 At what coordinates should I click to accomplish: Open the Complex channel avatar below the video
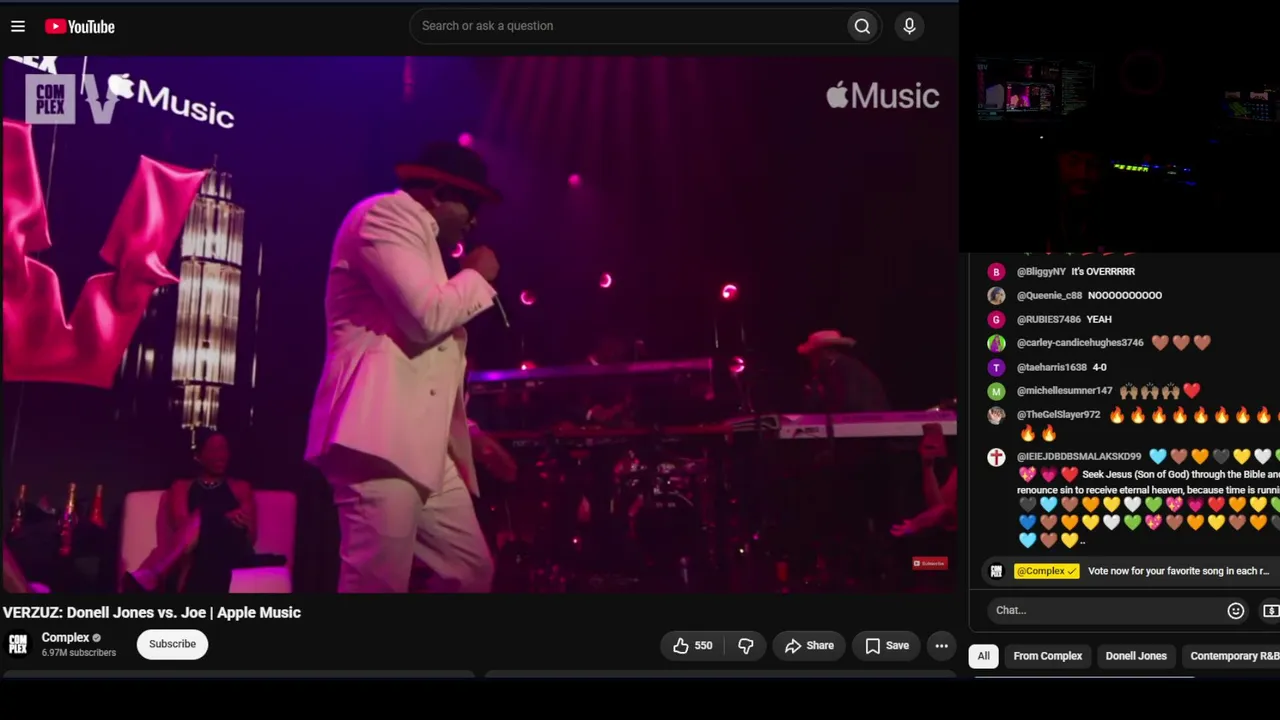pyautogui.click(x=18, y=644)
